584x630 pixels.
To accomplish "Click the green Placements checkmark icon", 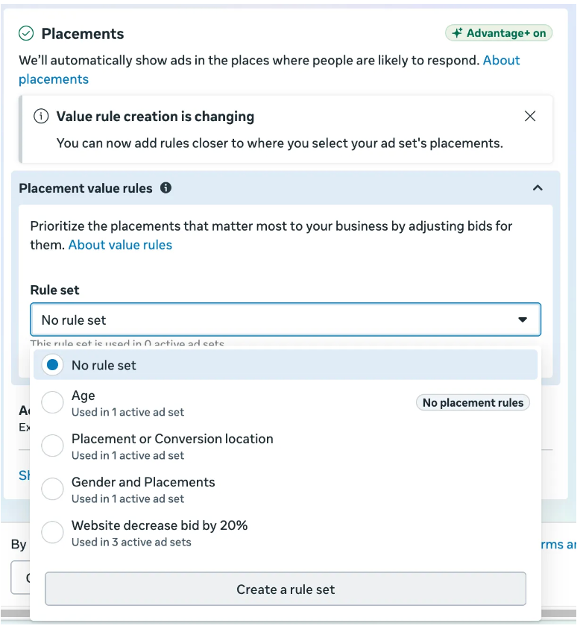I will pyautogui.click(x=27, y=34).
